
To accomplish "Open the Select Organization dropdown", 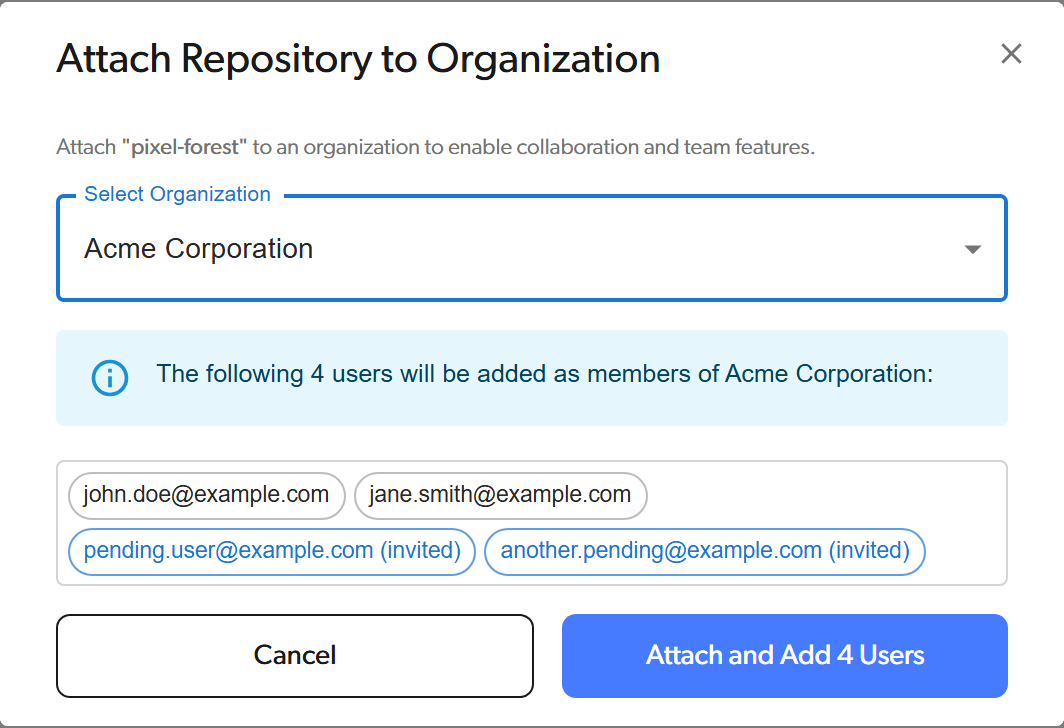I will coord(531,248).
